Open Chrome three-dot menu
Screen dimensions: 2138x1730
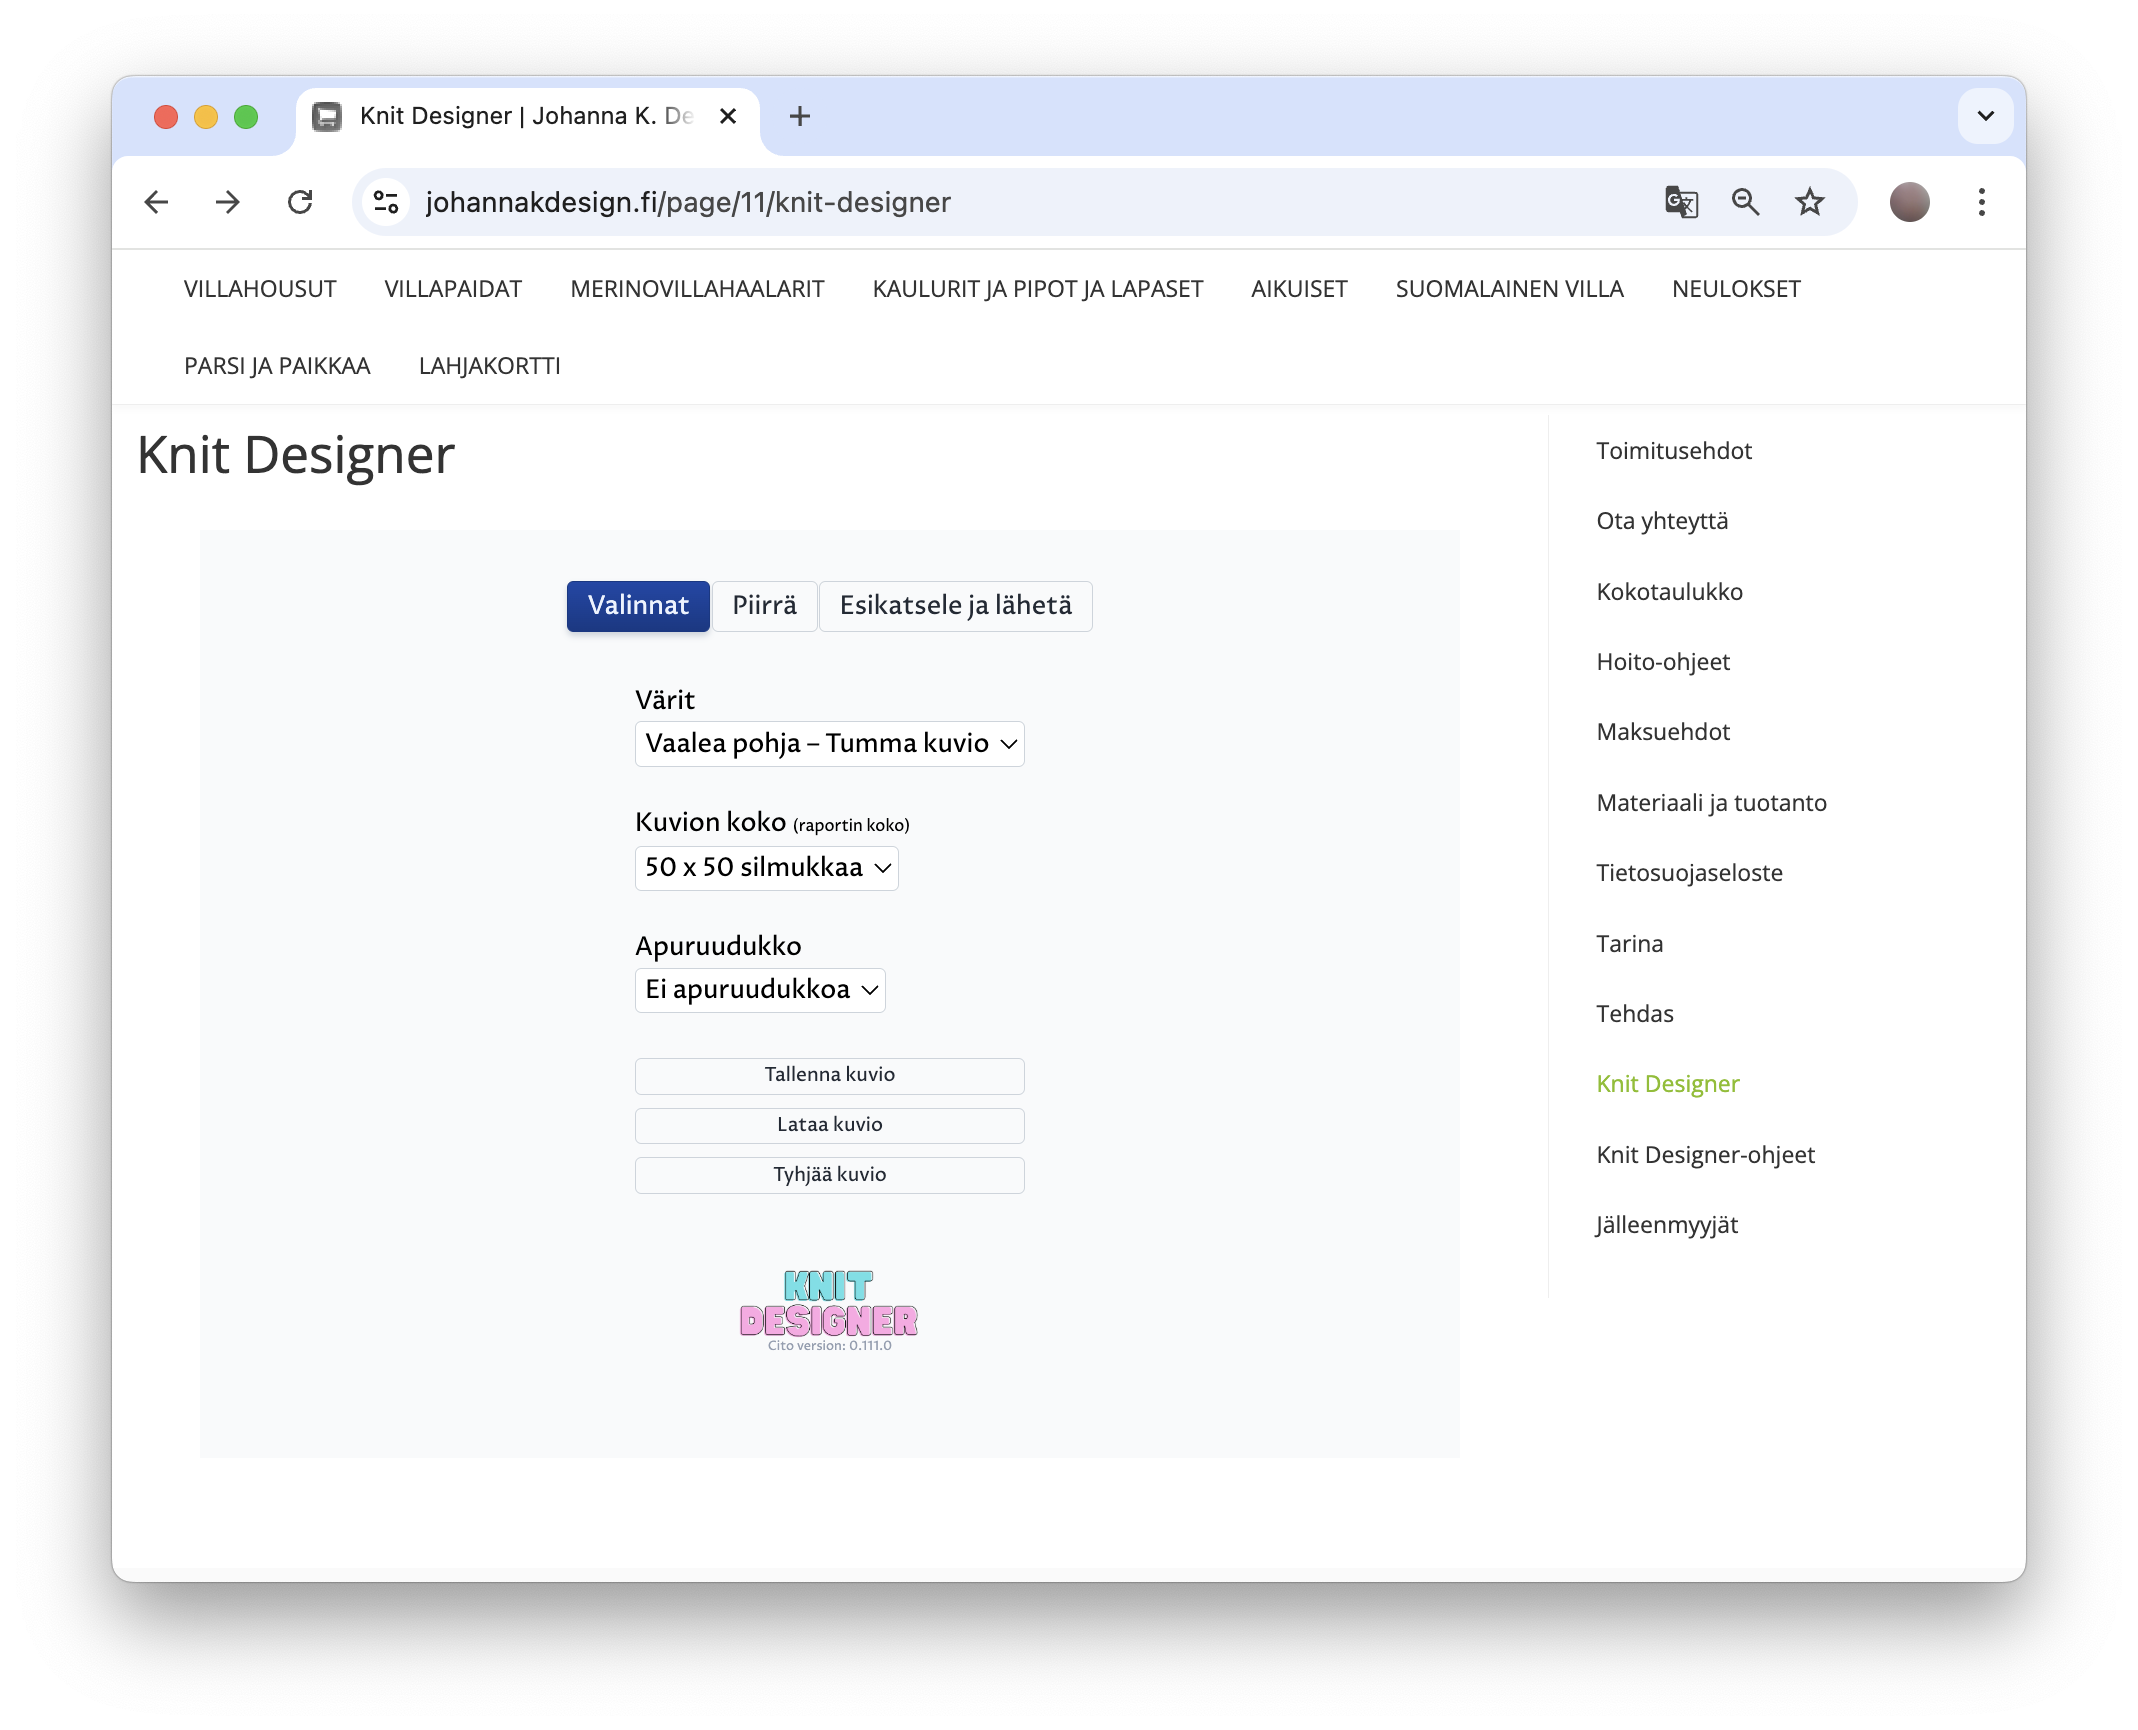(x=1981, y=202)
